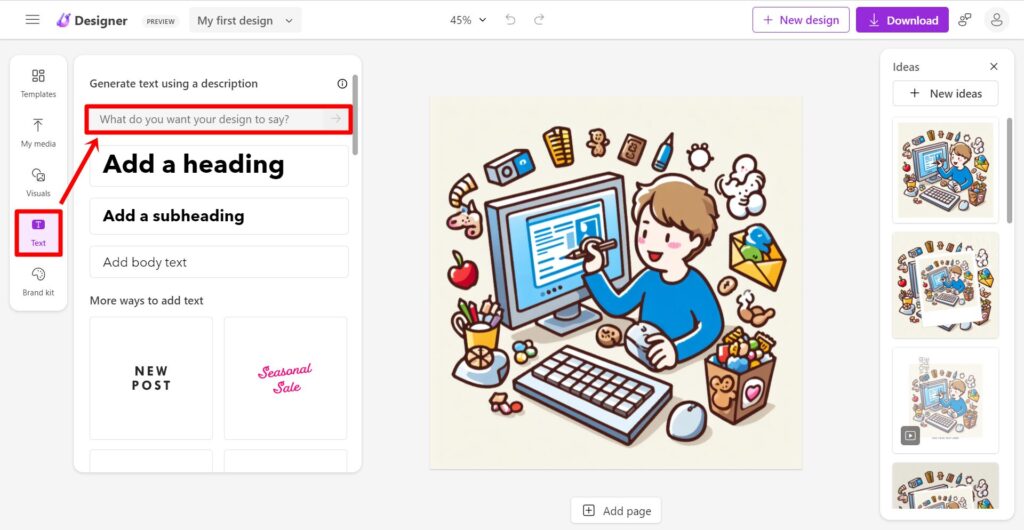Screen dimensions: 1024x530
Task: Open the My media sidebar panel
Action: coord(39,132)
